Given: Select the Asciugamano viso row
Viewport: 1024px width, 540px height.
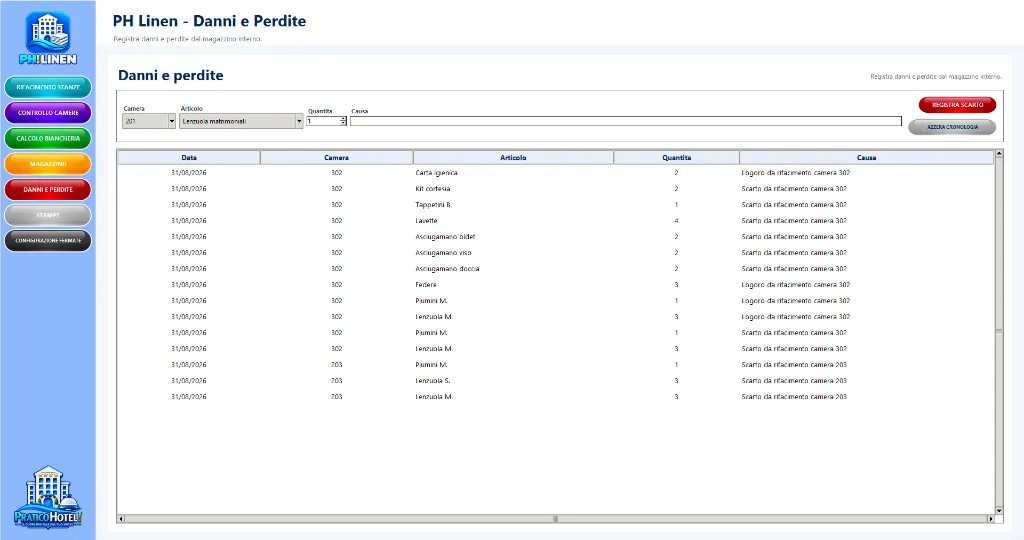Looking at the screenshot, I should pyautogui.click(x=556, y=253).
